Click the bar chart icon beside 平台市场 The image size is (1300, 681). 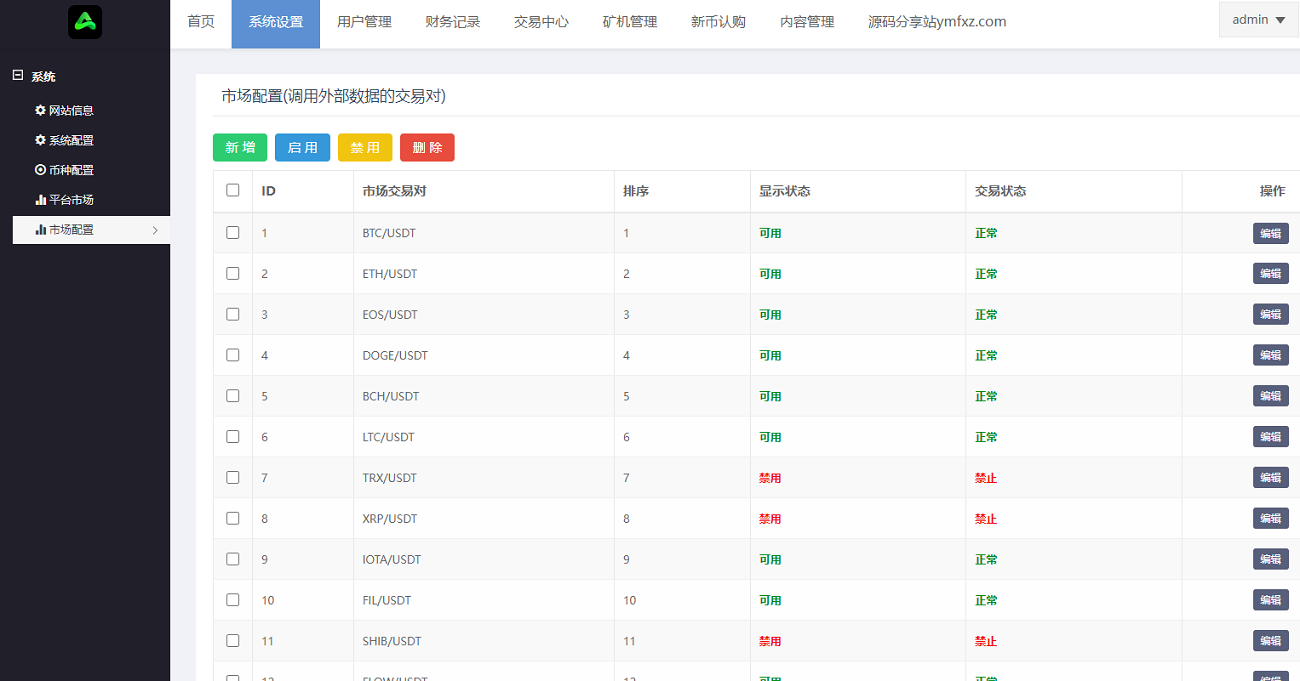click(40, 200)
